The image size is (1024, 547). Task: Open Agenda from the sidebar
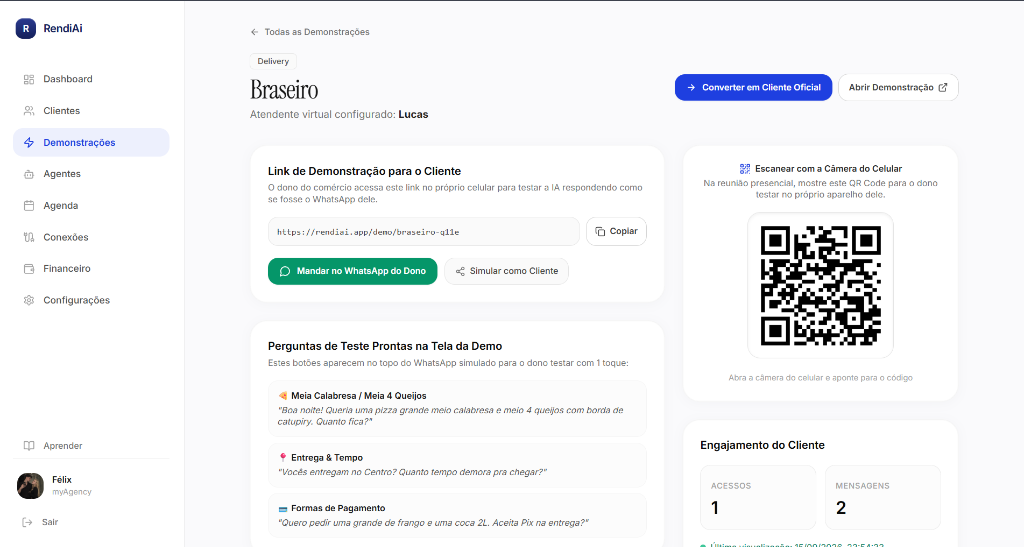pyautogui.click(x=91, y=206)
